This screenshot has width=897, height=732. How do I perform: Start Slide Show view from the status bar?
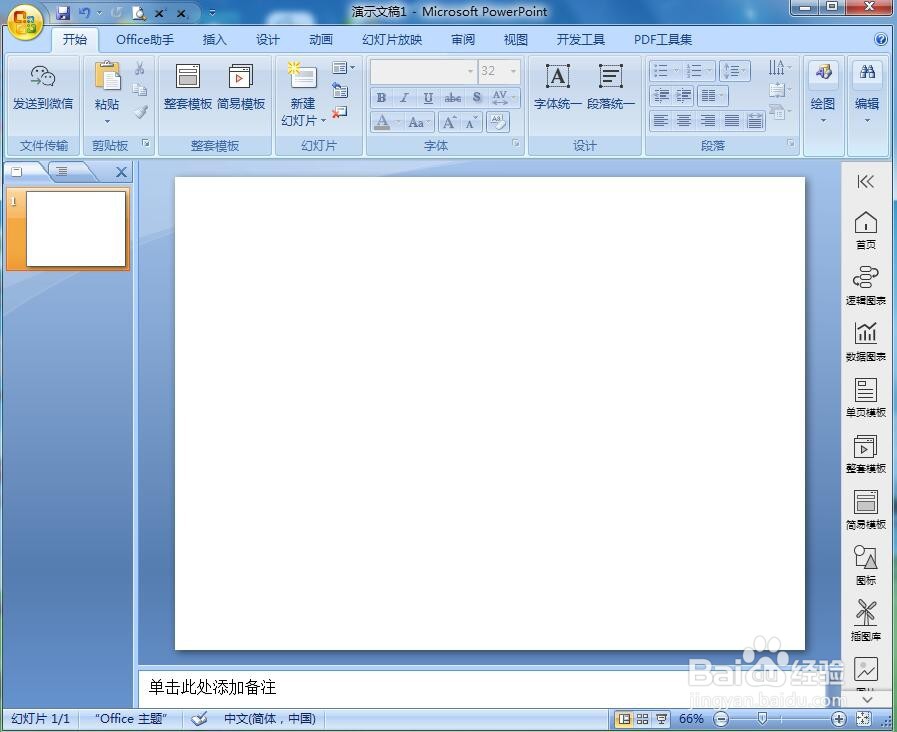tap(661, 719)
